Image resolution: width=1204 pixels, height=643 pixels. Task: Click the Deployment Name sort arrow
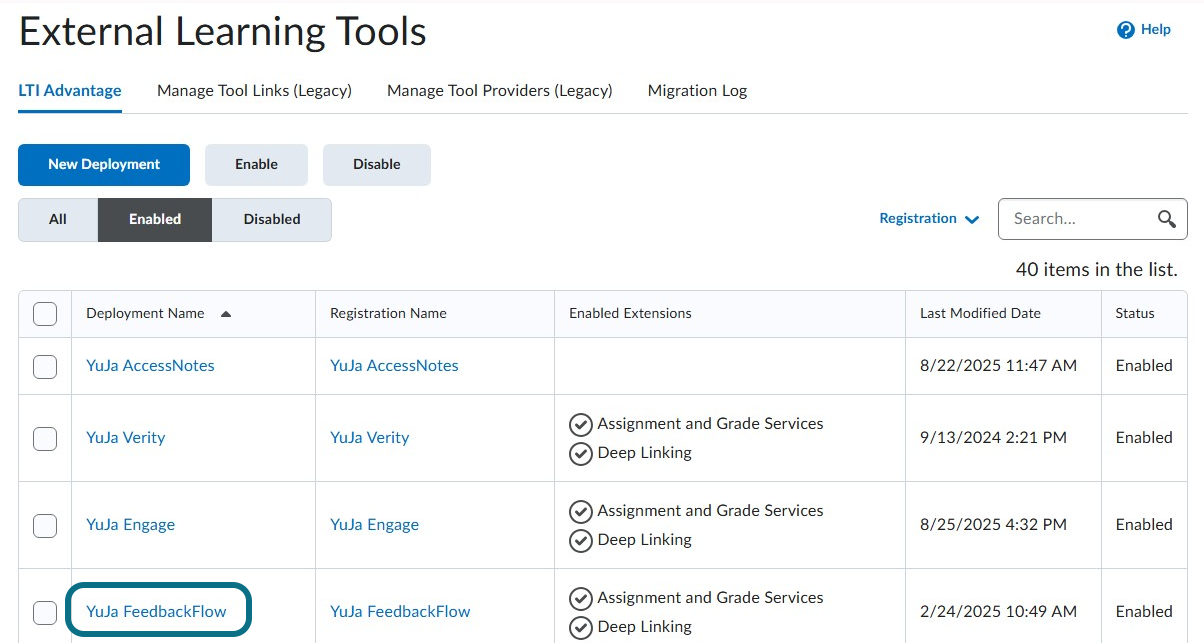(x=226, y=314)
